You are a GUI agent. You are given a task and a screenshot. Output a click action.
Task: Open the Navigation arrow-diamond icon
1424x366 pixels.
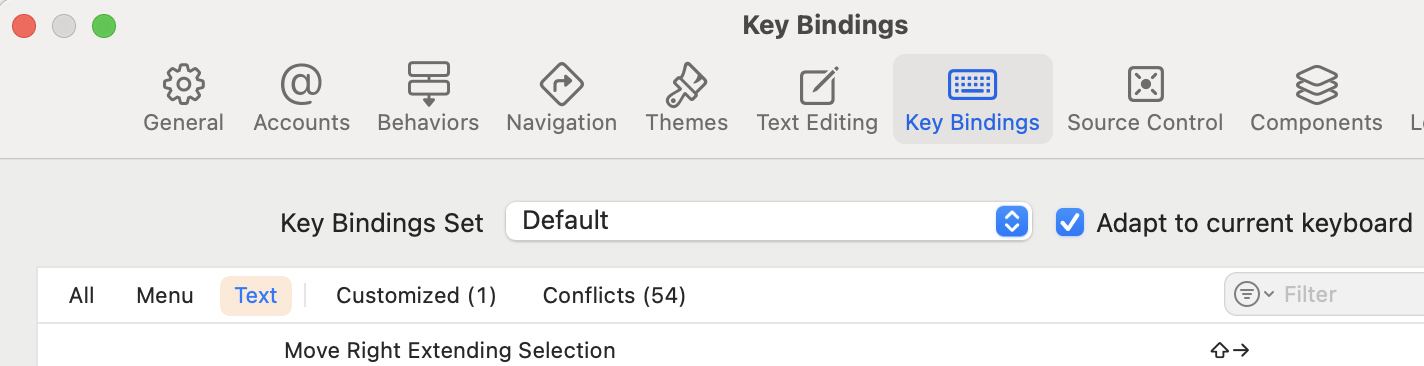pyautogui.click(x=561, y=85)
